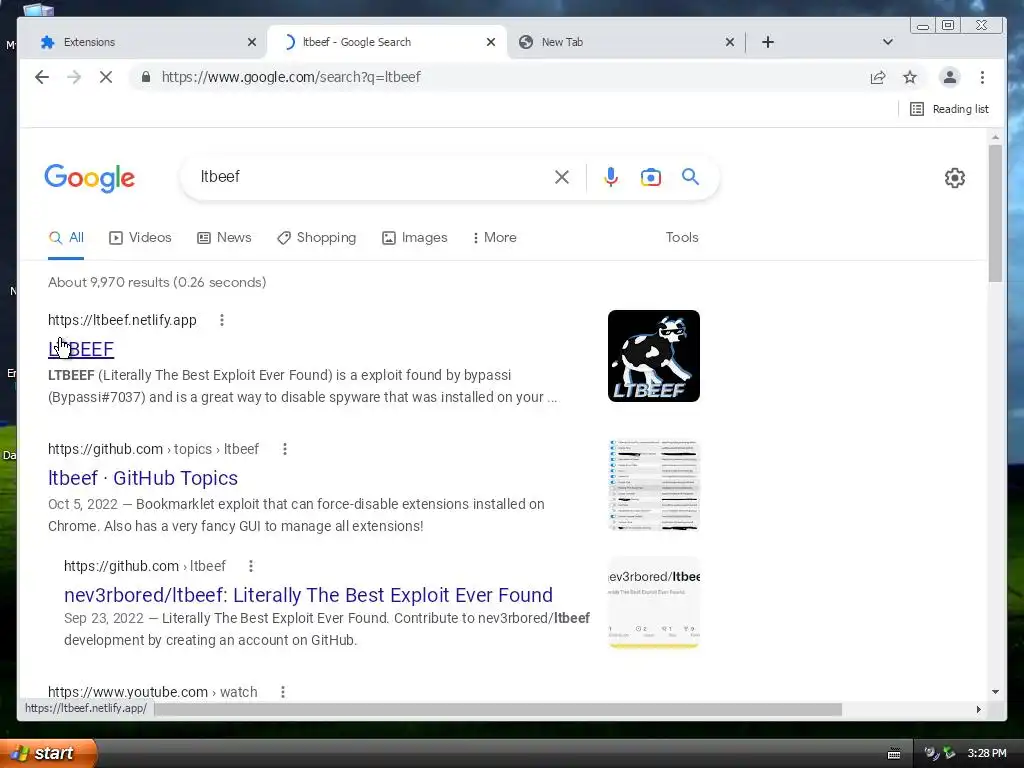Switch to Images results

tap(415, 238)
